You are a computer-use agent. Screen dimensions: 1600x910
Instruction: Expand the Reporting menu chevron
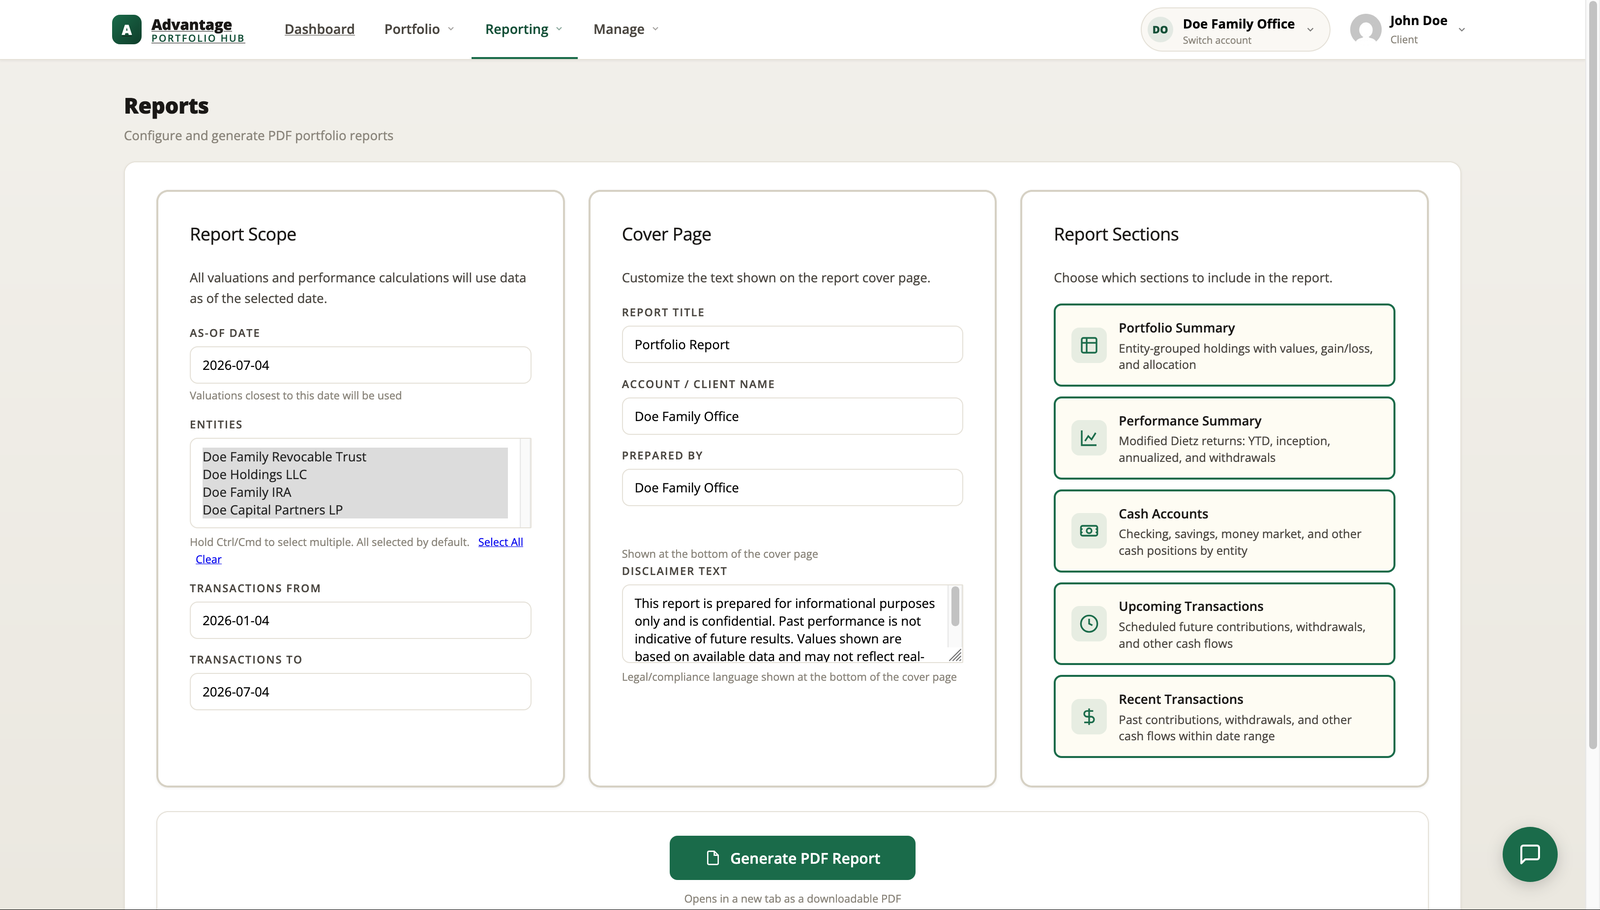559,29
